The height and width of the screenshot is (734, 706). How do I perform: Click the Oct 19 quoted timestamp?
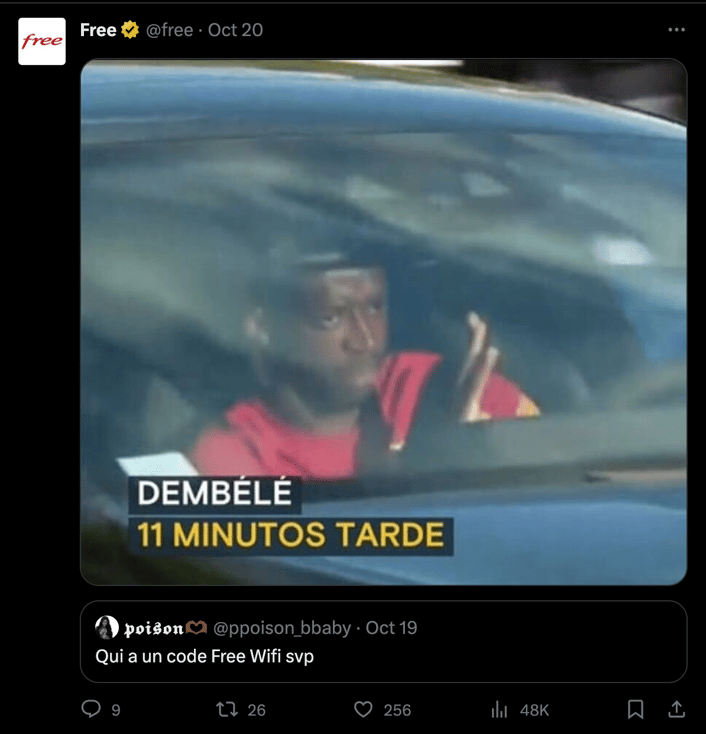pos(391,628)
